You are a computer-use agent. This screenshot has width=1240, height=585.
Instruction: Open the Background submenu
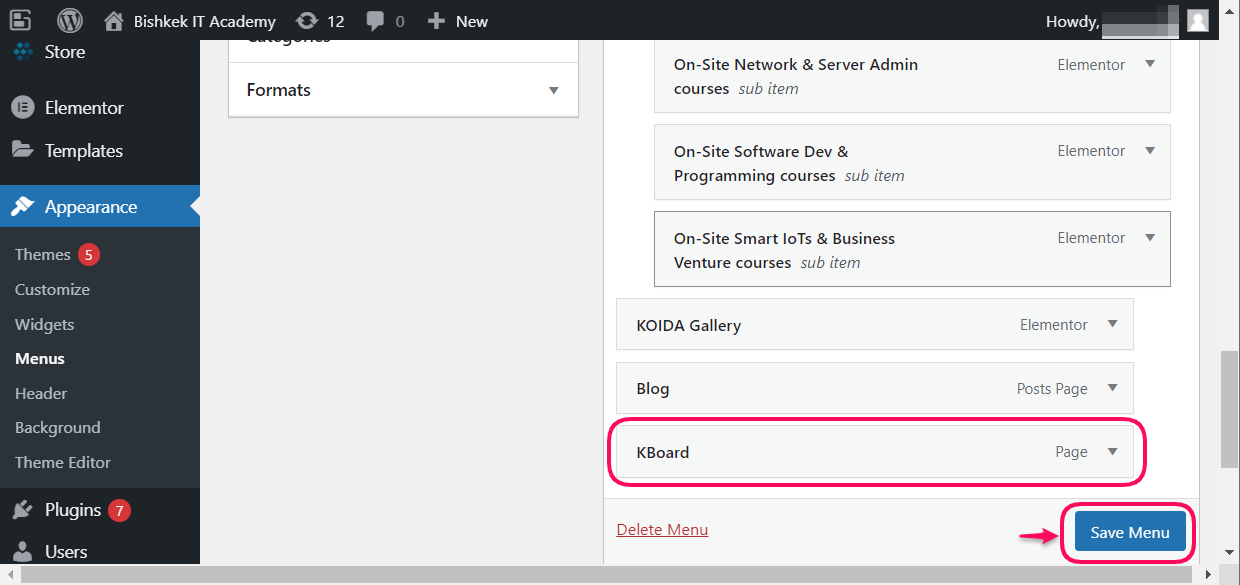(58, 428)
